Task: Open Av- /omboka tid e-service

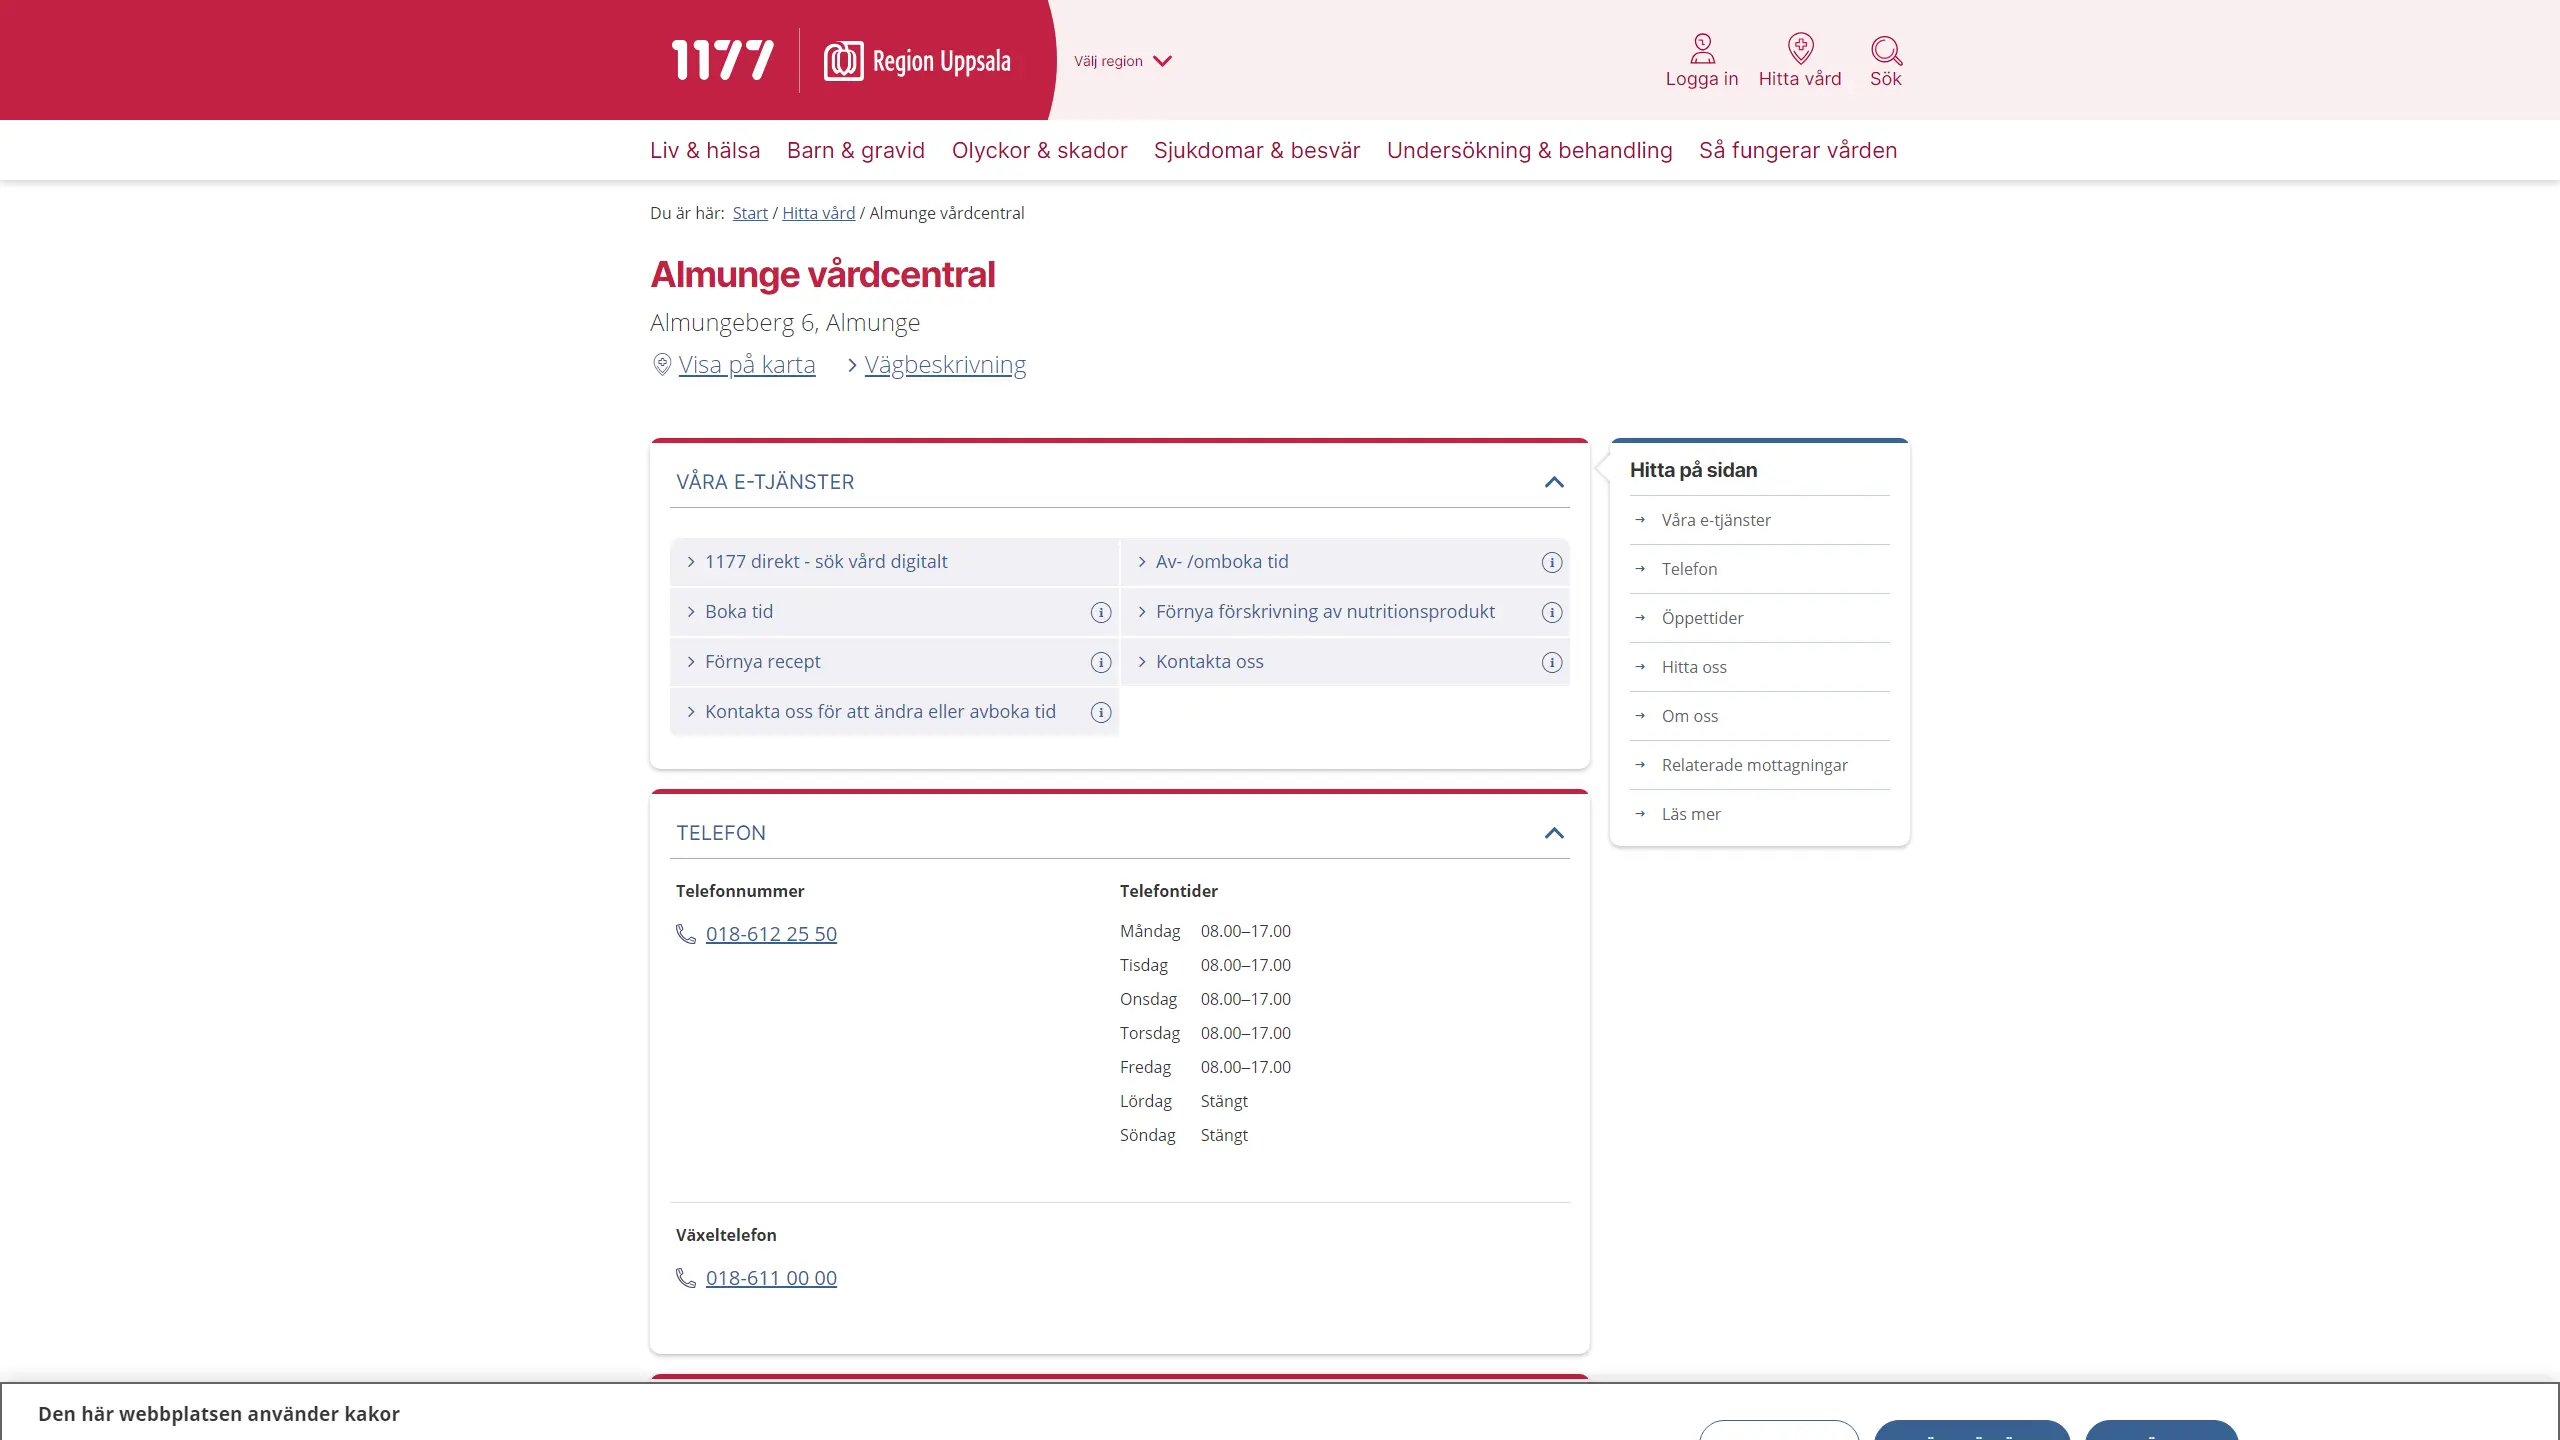Action: pos(1222,562)
